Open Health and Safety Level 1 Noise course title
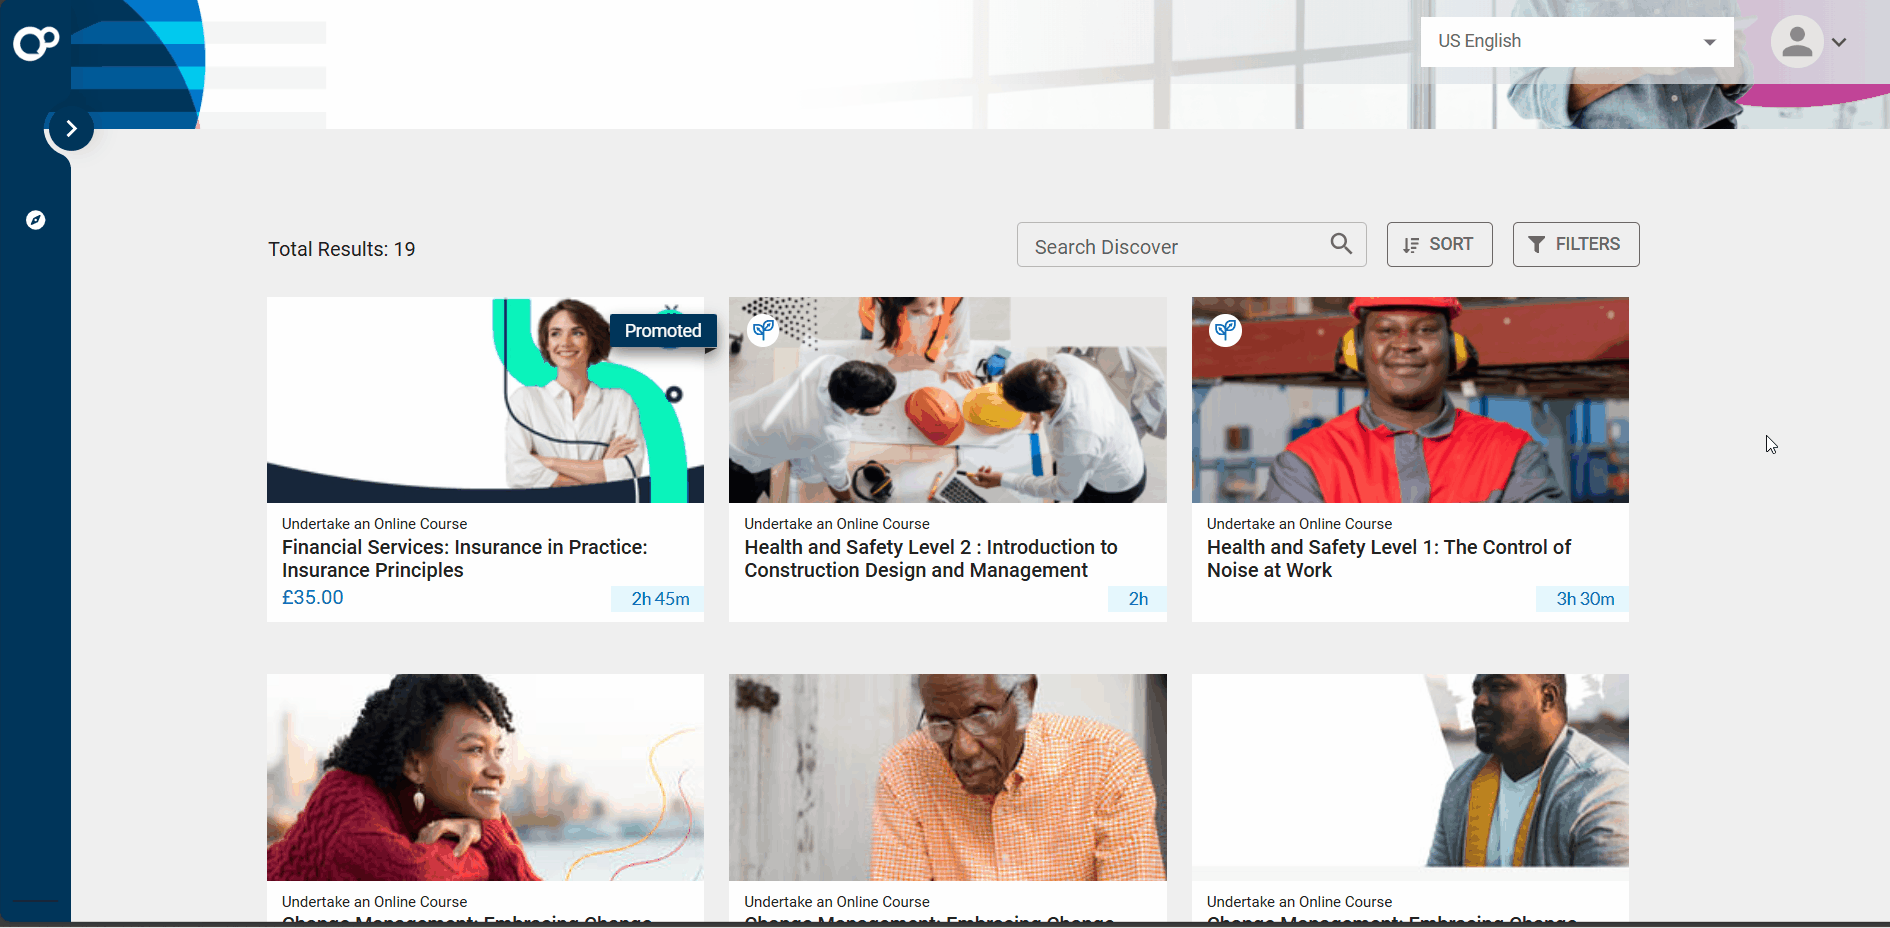The width and height of the screenshot is (1890, 928). click(1388, 559)
